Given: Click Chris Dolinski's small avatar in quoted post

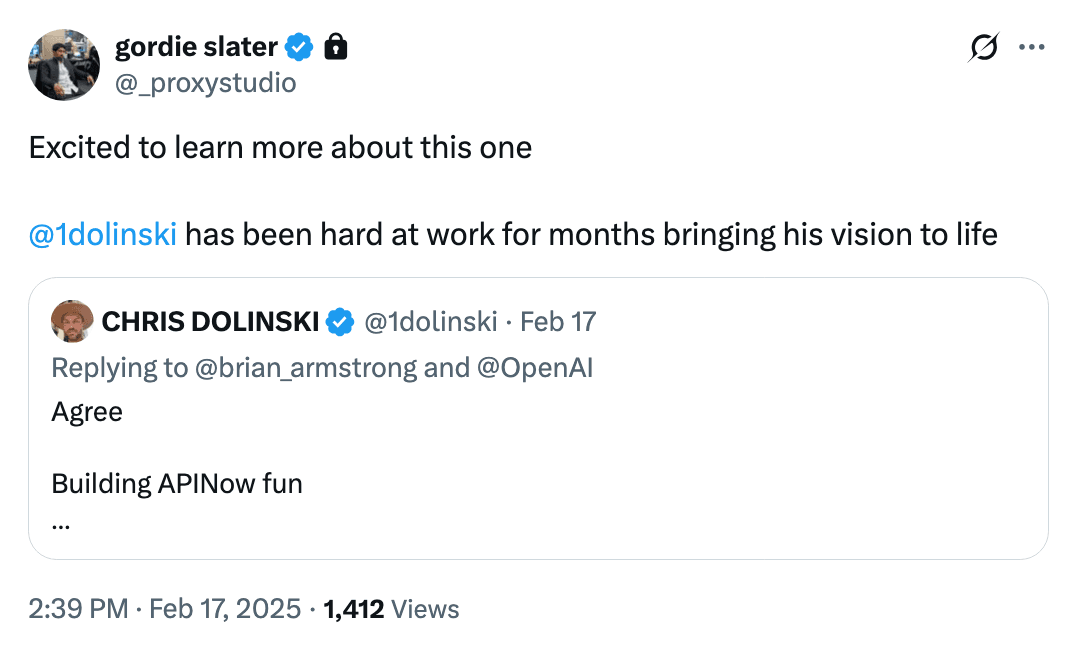Looking at the screenshot, I should pyautogui.click(x=72, y=321).
